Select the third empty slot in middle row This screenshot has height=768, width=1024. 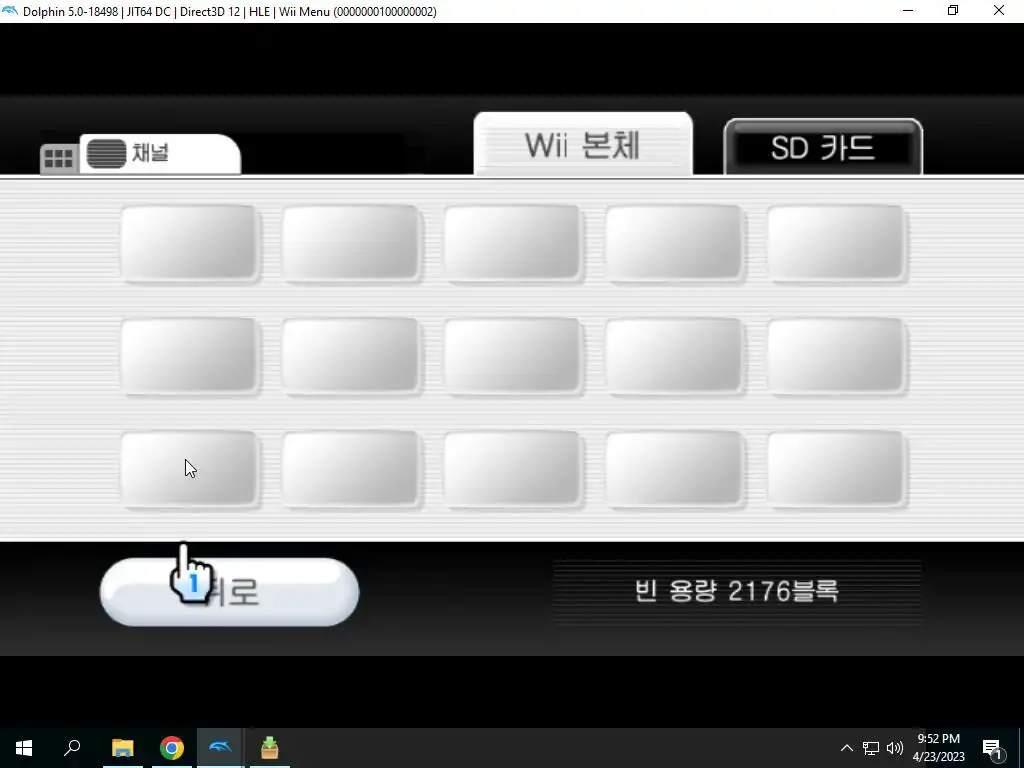click(x=513, y=356)
